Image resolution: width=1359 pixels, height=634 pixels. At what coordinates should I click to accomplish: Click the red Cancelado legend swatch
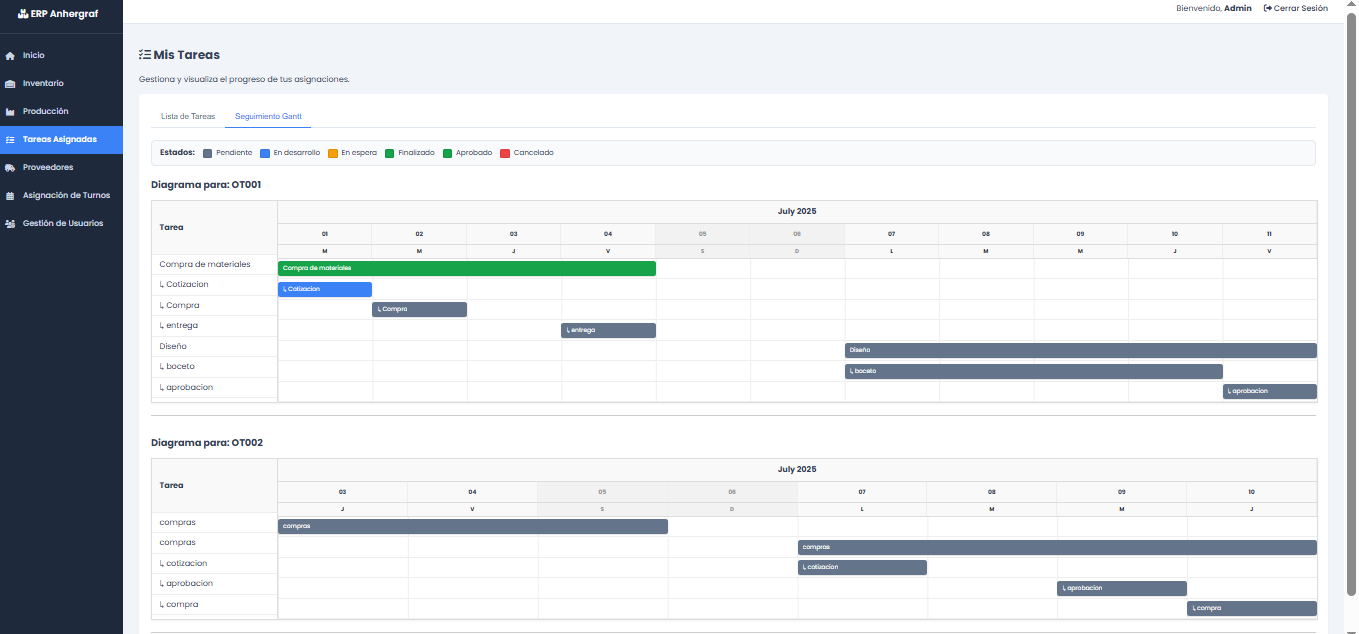(505, 153)
